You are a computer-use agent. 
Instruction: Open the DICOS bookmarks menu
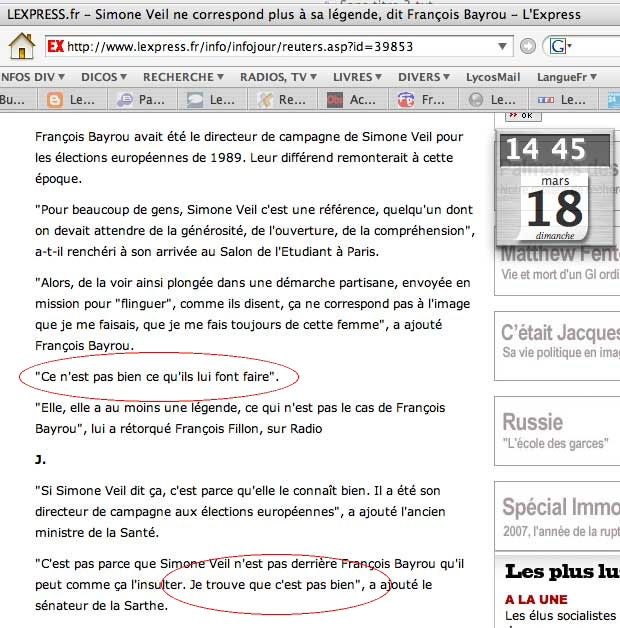point(104,77)
